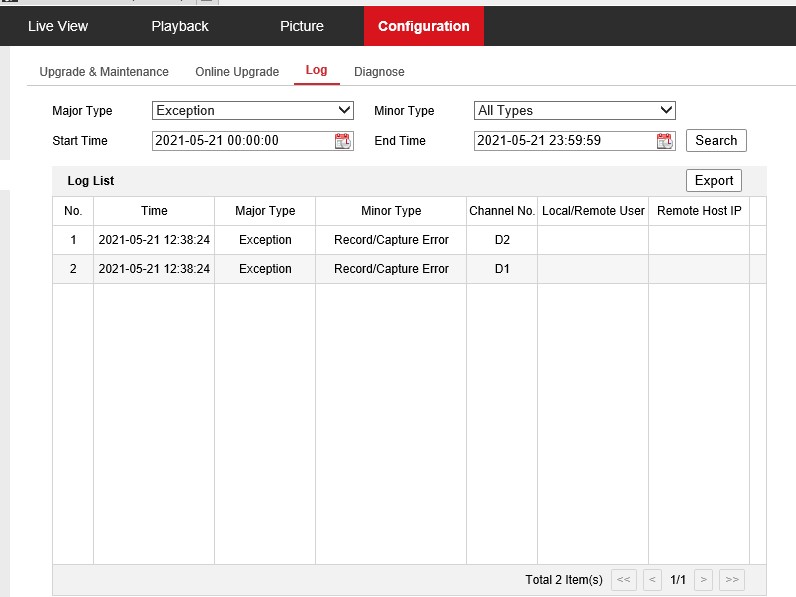Switch to Online Upgrade sub-tab
Screen dimensions: 796x597
[x=237, y=72]
